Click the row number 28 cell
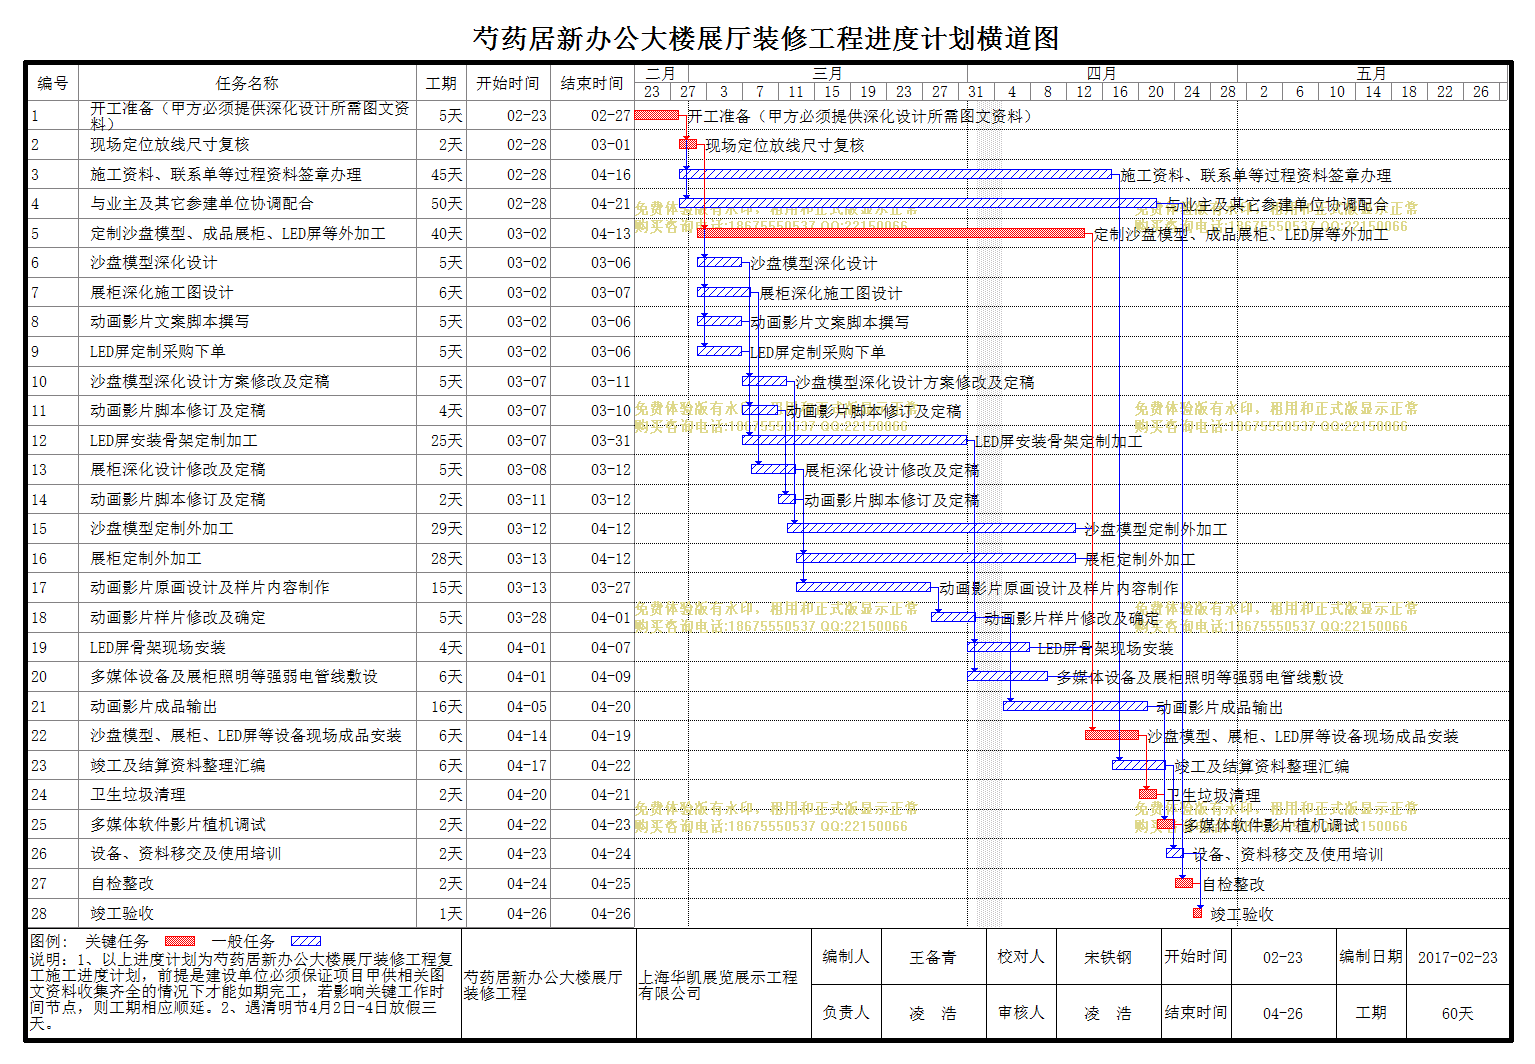This screenshot has height=1064, width=1535. tap(53, 913)
